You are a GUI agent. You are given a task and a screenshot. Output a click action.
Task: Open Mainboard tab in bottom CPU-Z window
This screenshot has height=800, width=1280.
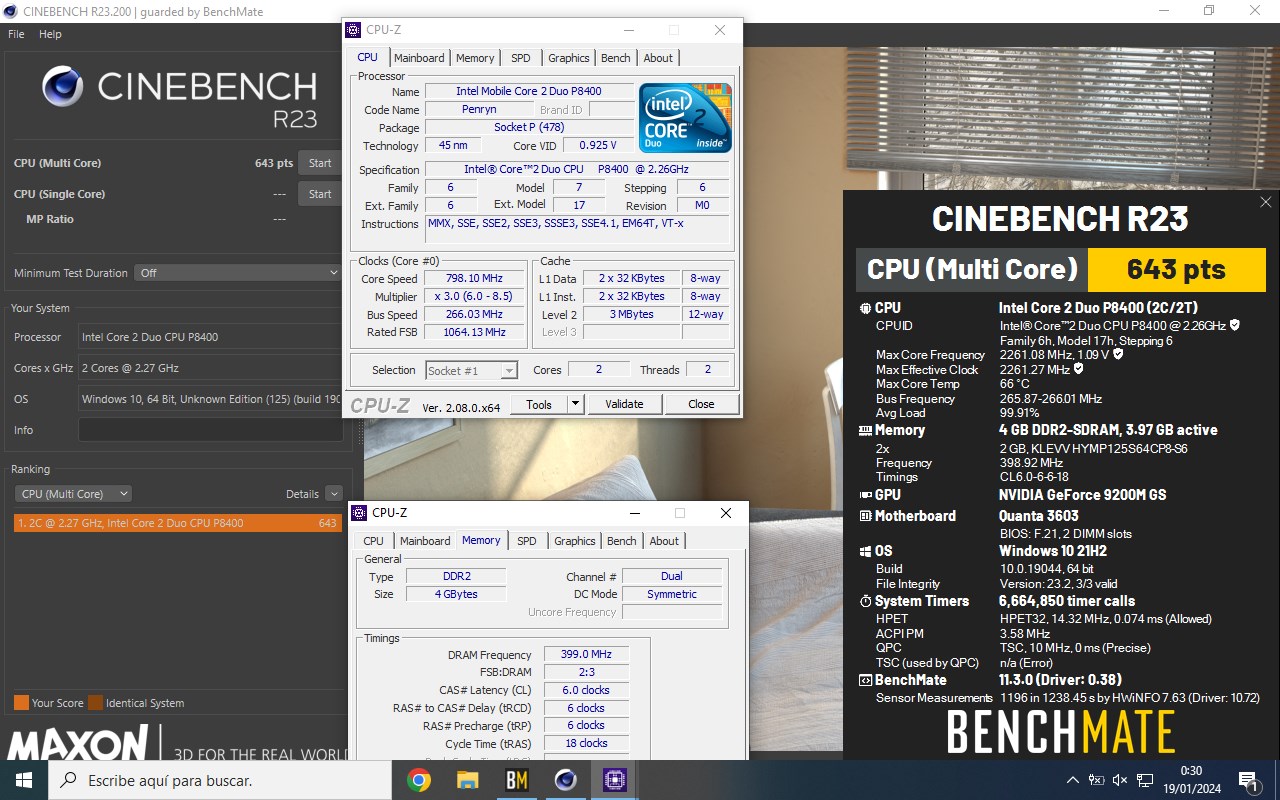point(425,541)
